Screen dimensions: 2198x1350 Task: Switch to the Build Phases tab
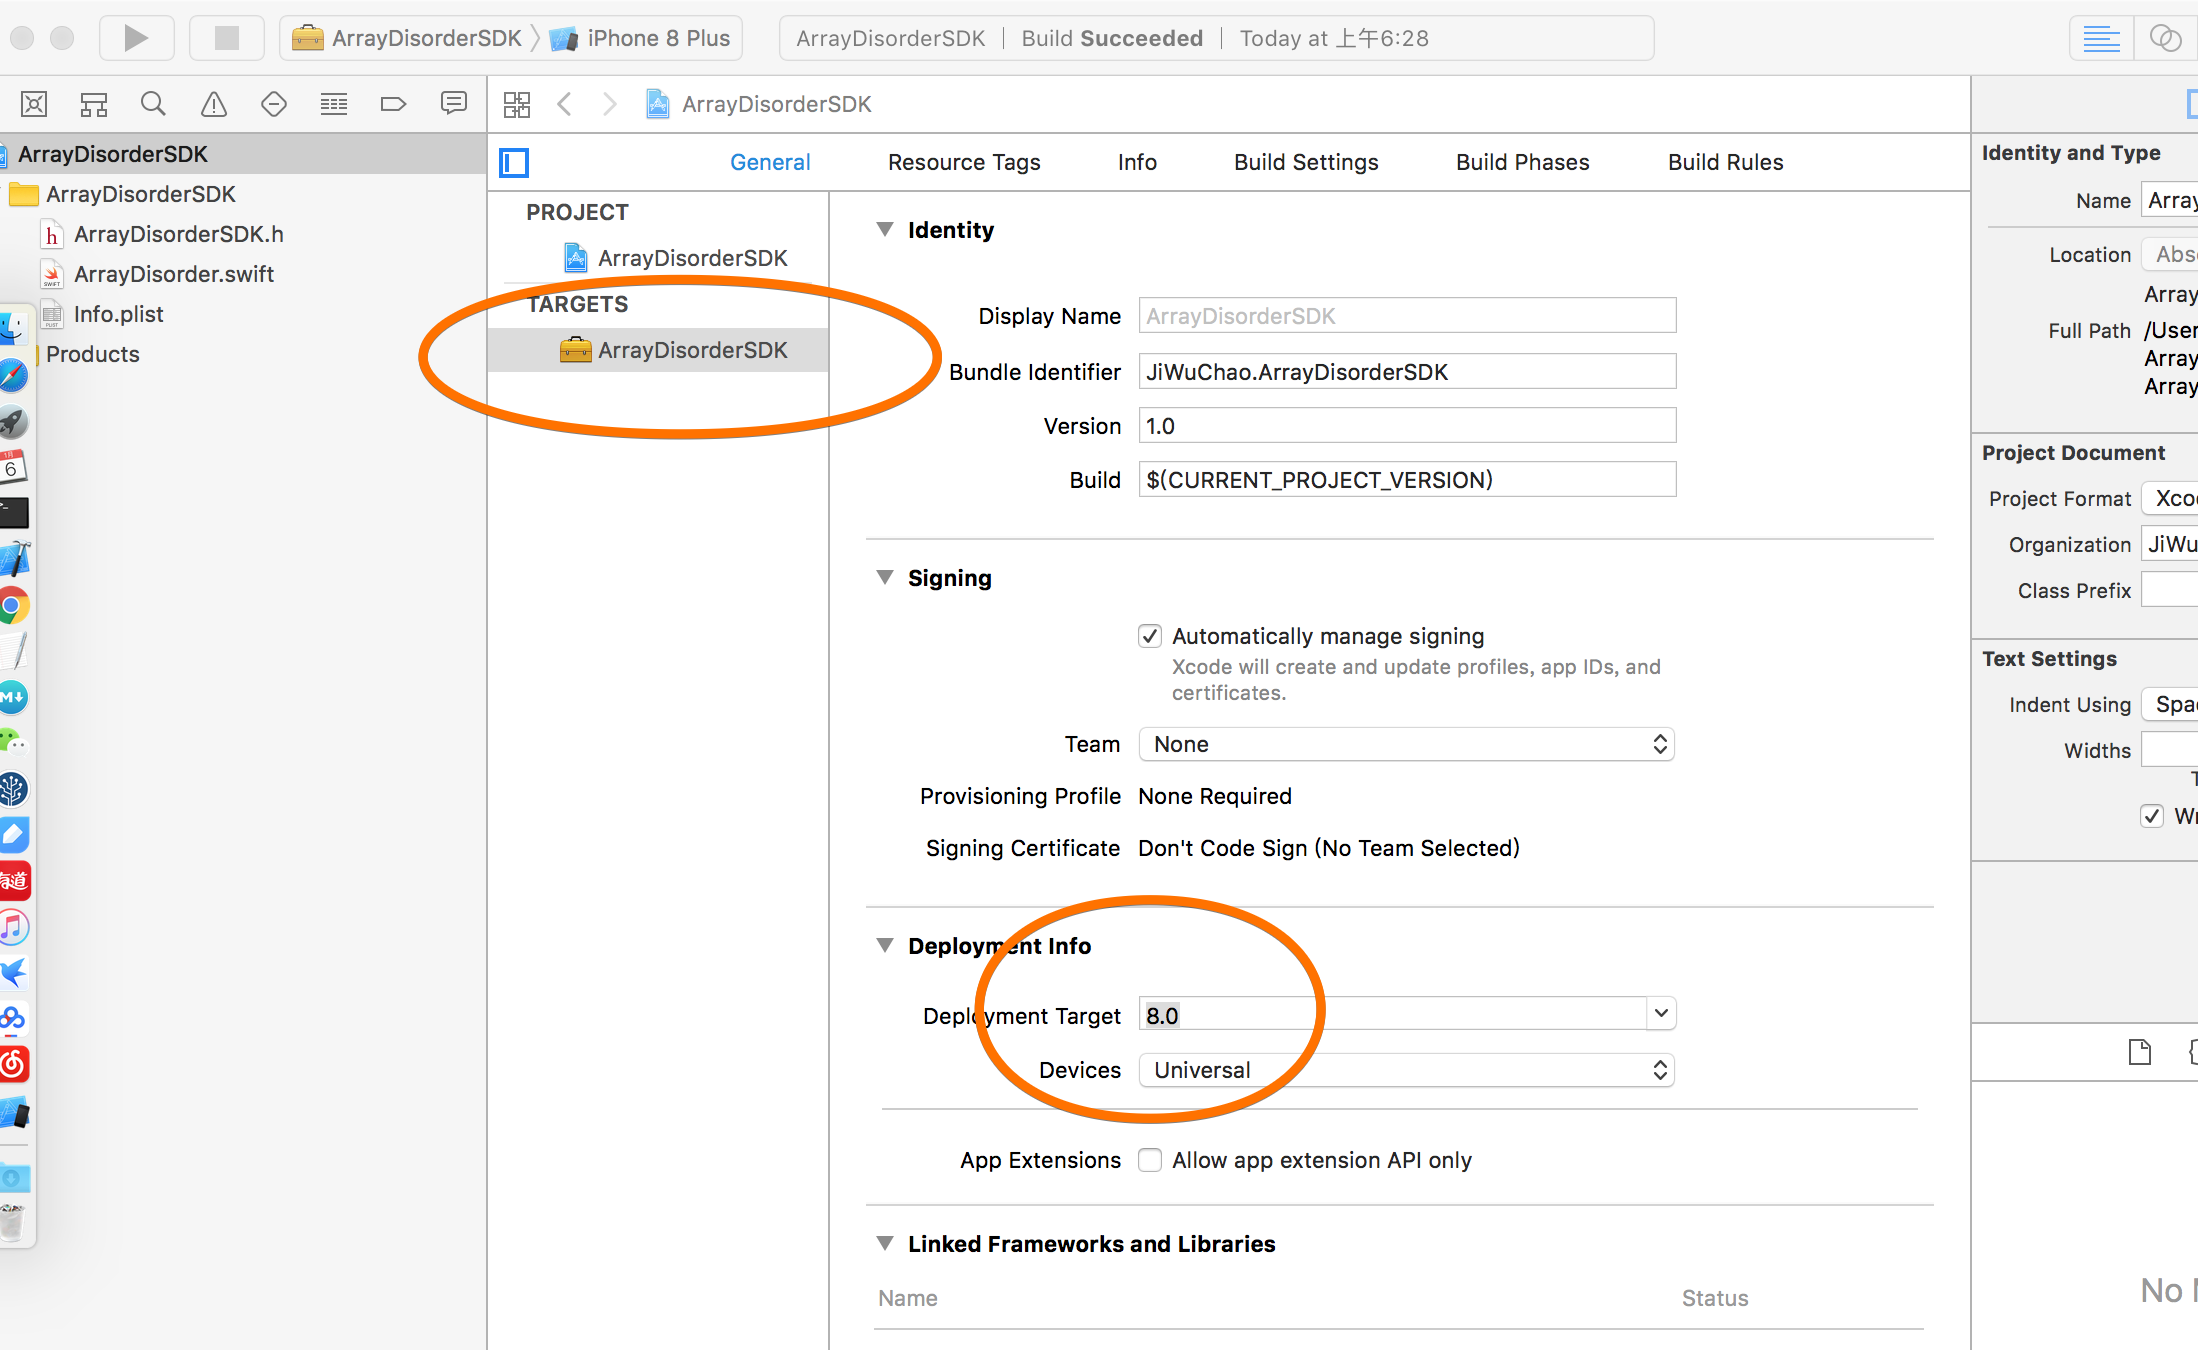tap(1522, 162)
